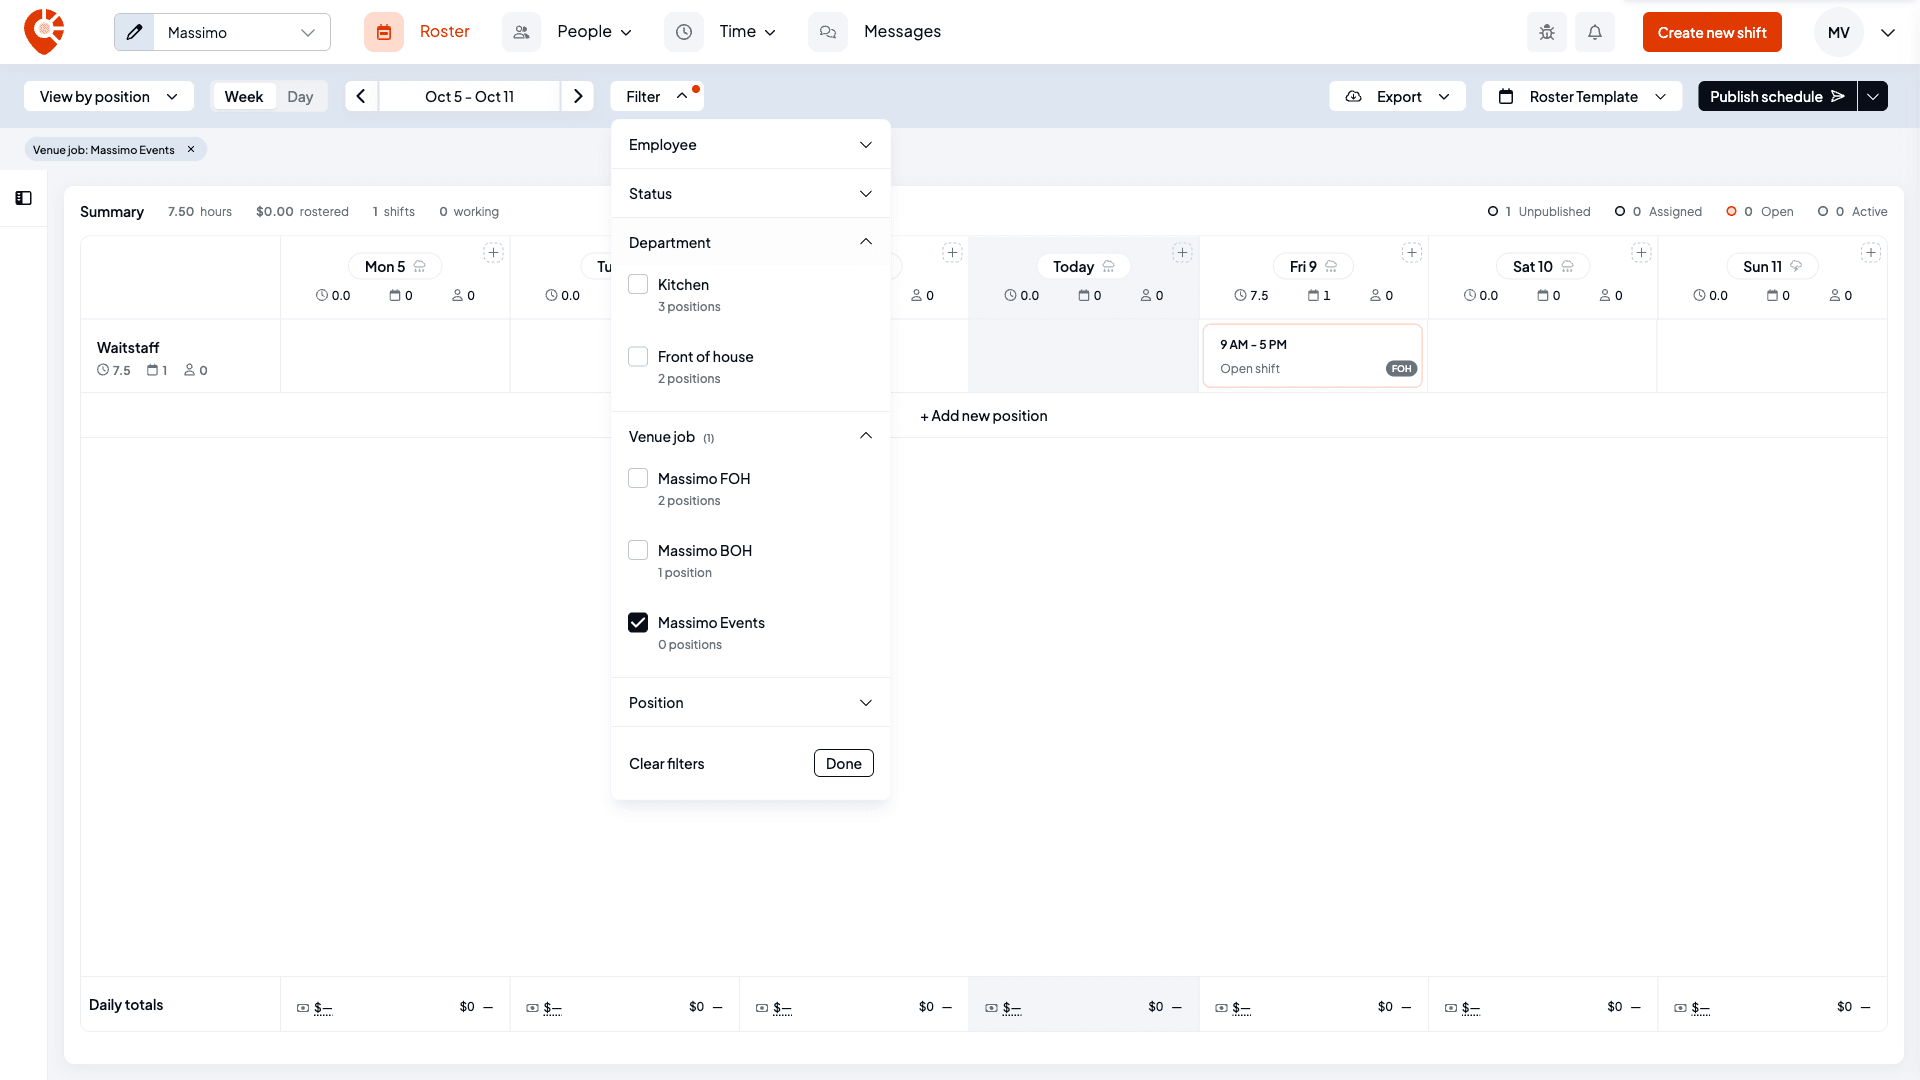Add a shift on Sat 10 plus icon
1920x1080 pixels.
pos(1641,252)
